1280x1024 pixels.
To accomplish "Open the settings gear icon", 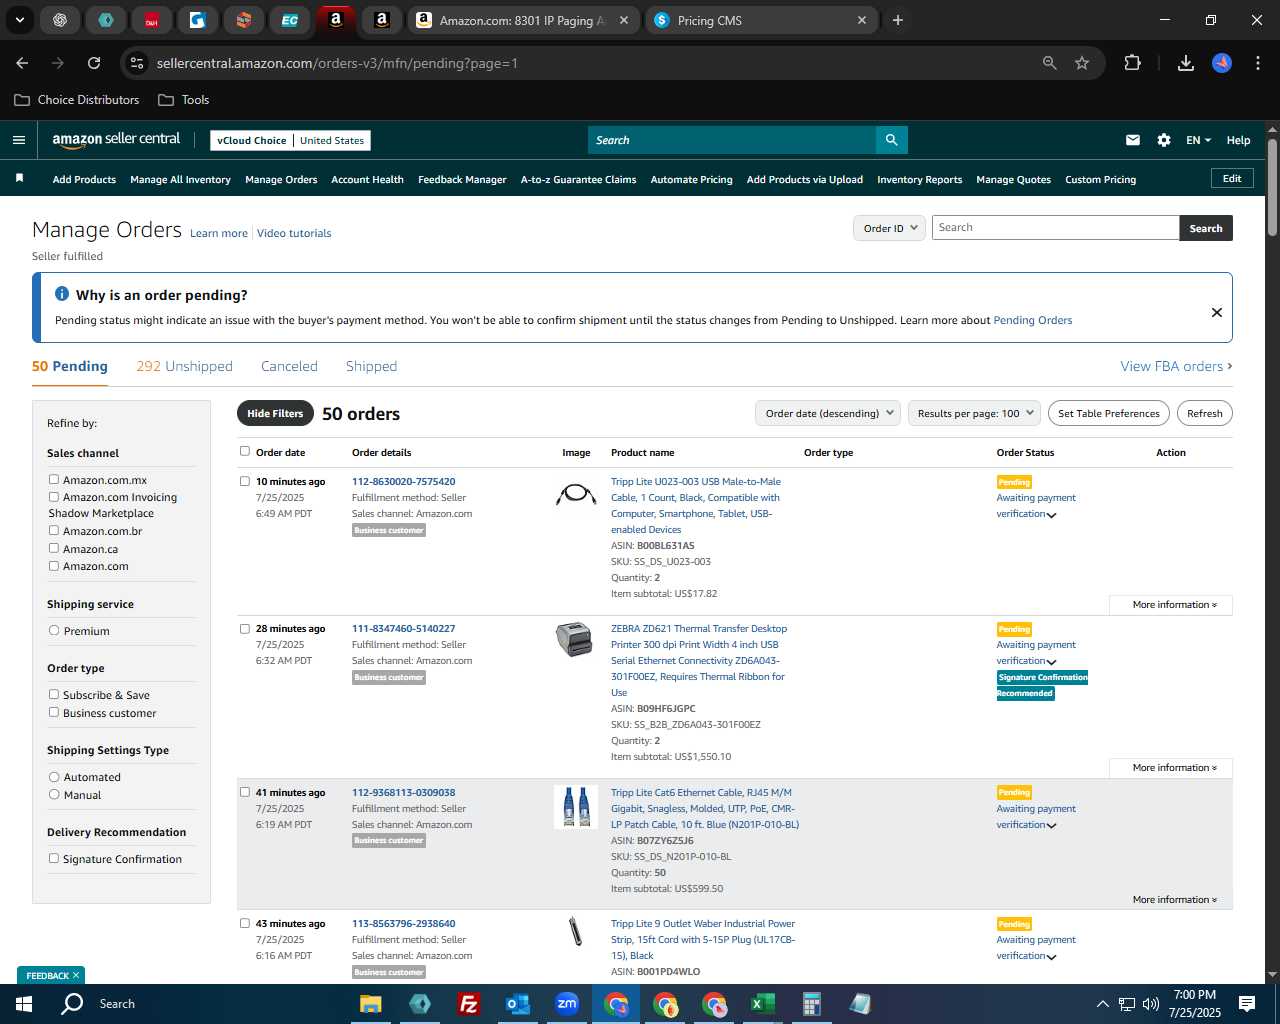I will 1164,140.
